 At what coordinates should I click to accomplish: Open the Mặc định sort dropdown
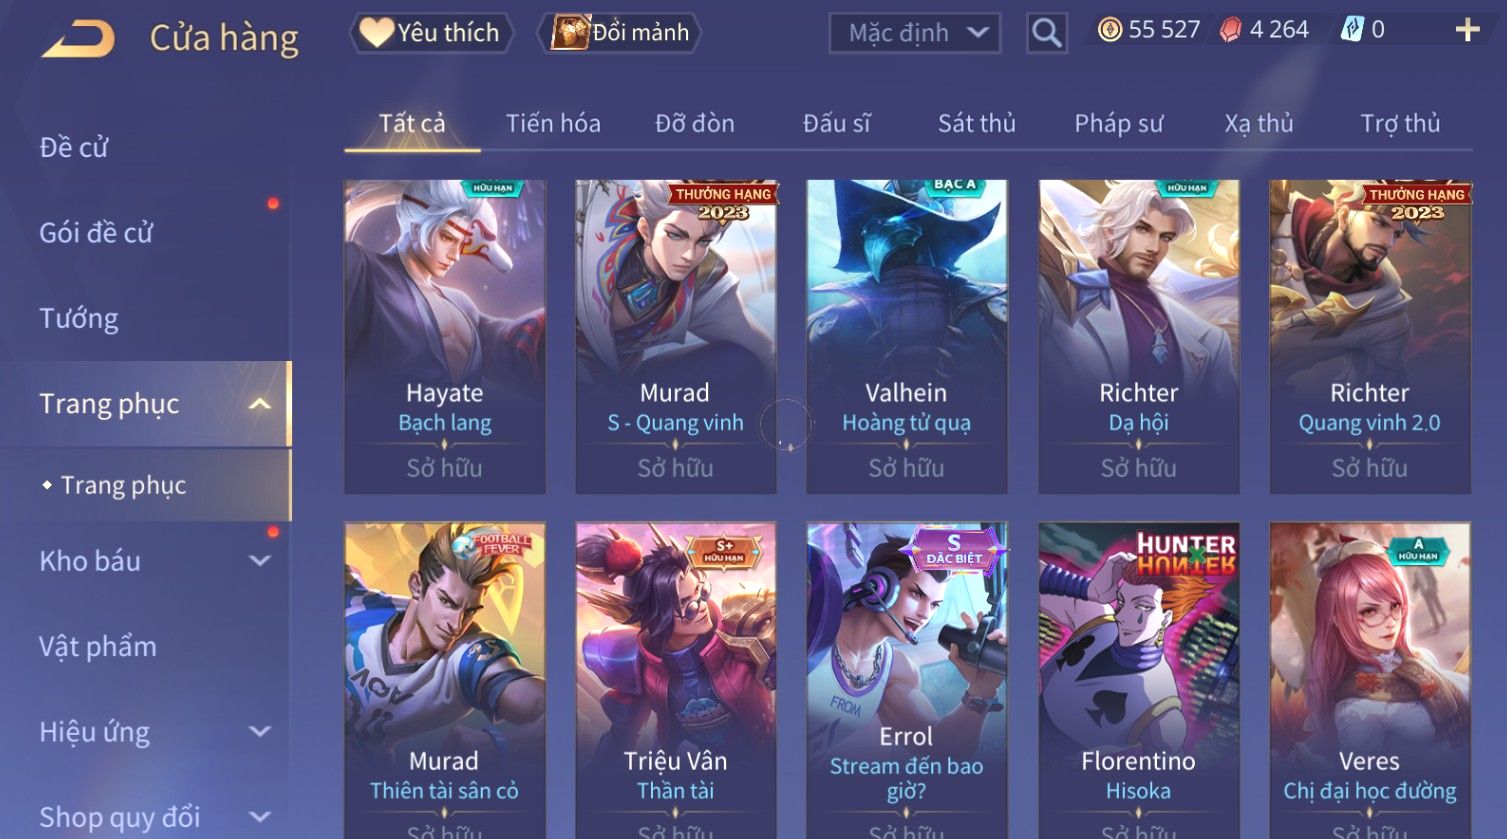coord(915,33)
